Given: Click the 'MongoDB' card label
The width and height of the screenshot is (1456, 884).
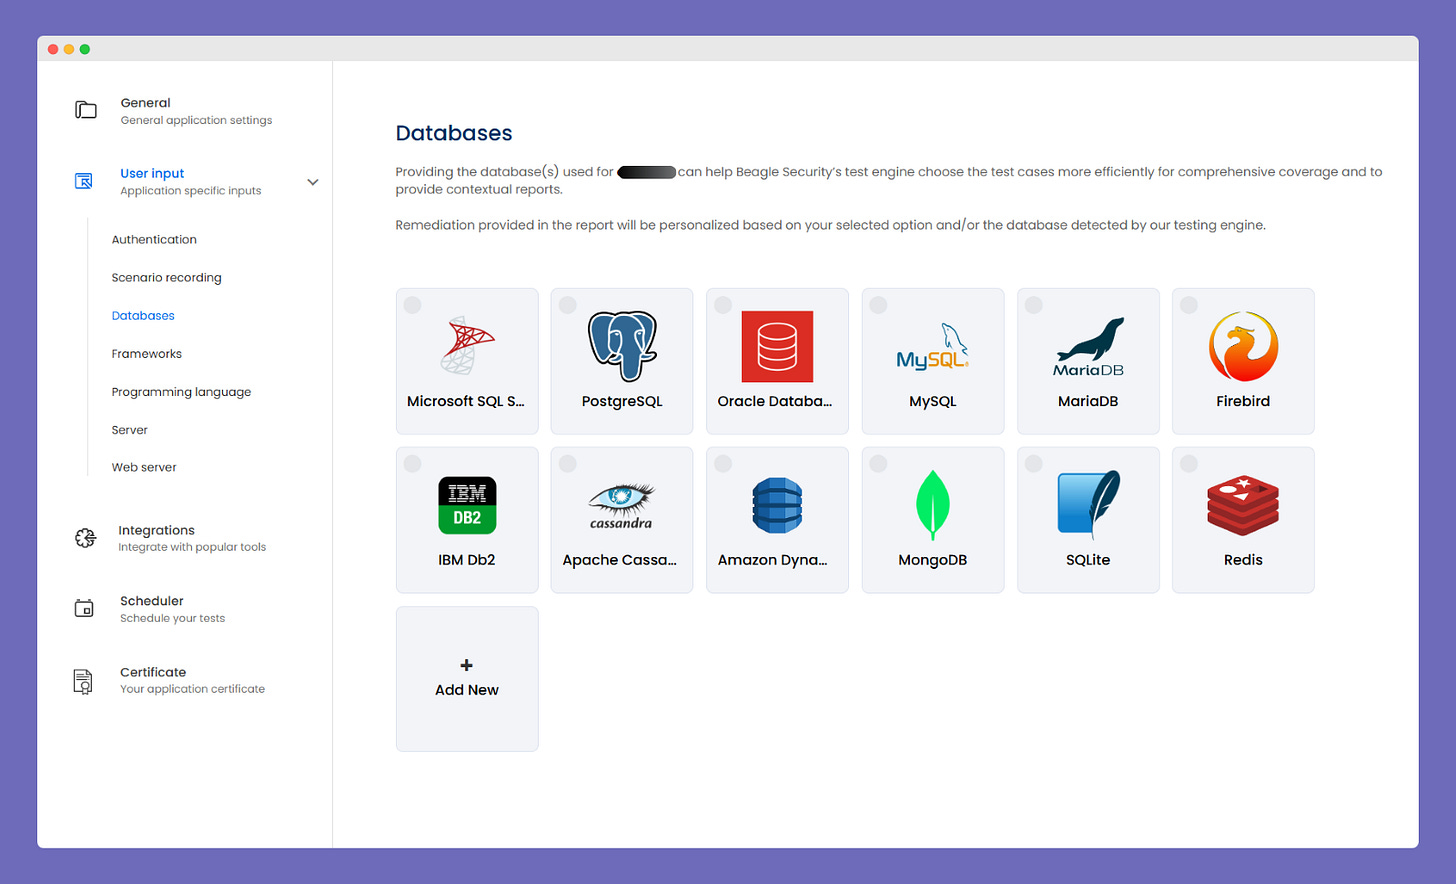Looking at the screenshot, I should (x=933, y=560).
